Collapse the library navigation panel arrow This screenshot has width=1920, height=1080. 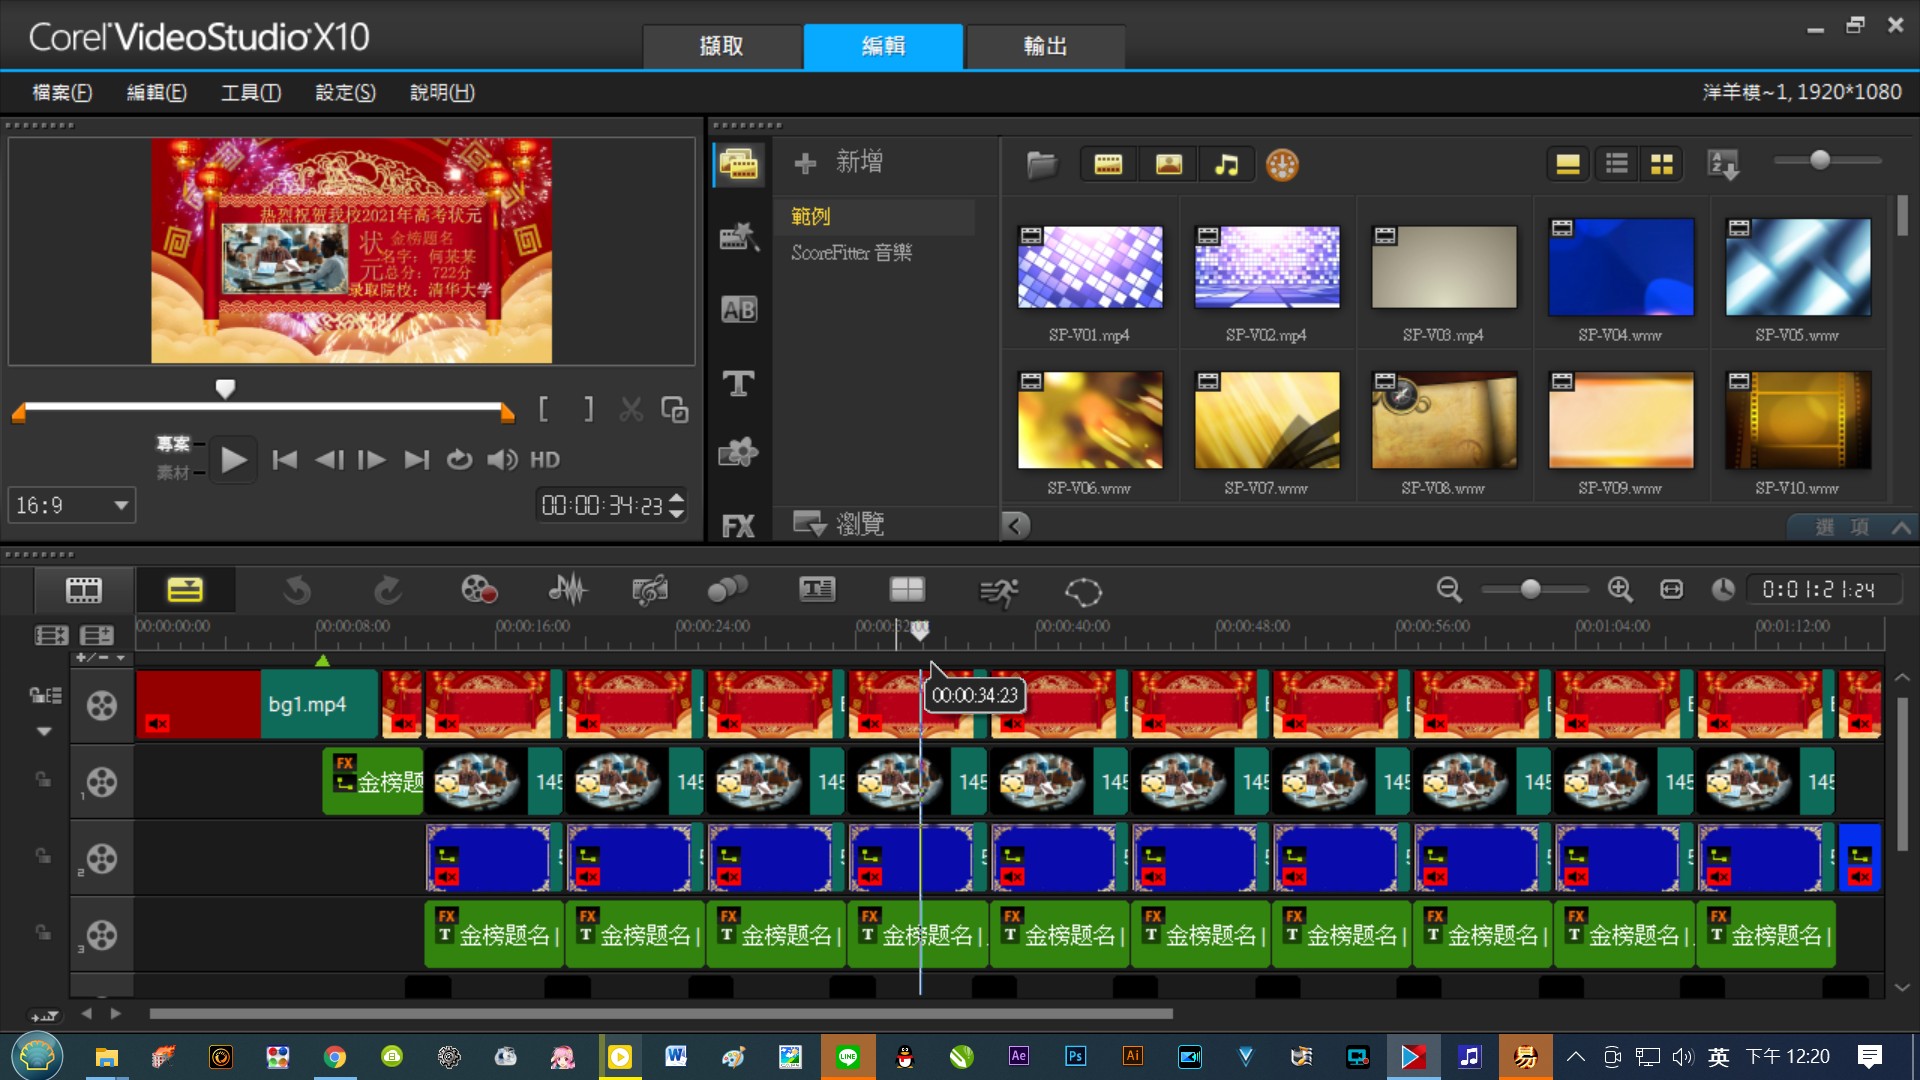click(1016, 526)
